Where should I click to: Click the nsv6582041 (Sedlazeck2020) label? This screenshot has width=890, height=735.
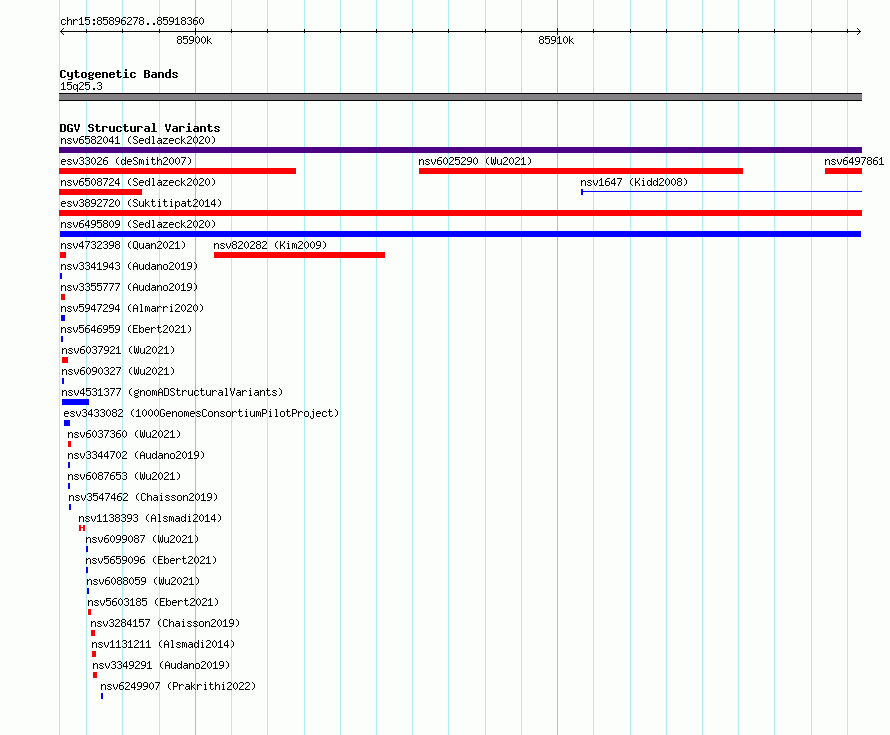pos(138,140)
